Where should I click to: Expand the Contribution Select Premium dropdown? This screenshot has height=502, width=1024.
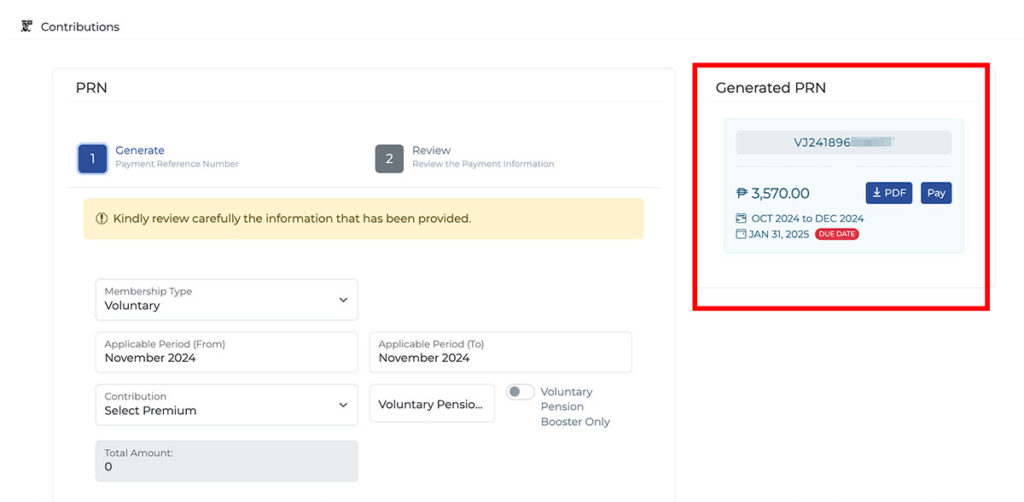226,404
